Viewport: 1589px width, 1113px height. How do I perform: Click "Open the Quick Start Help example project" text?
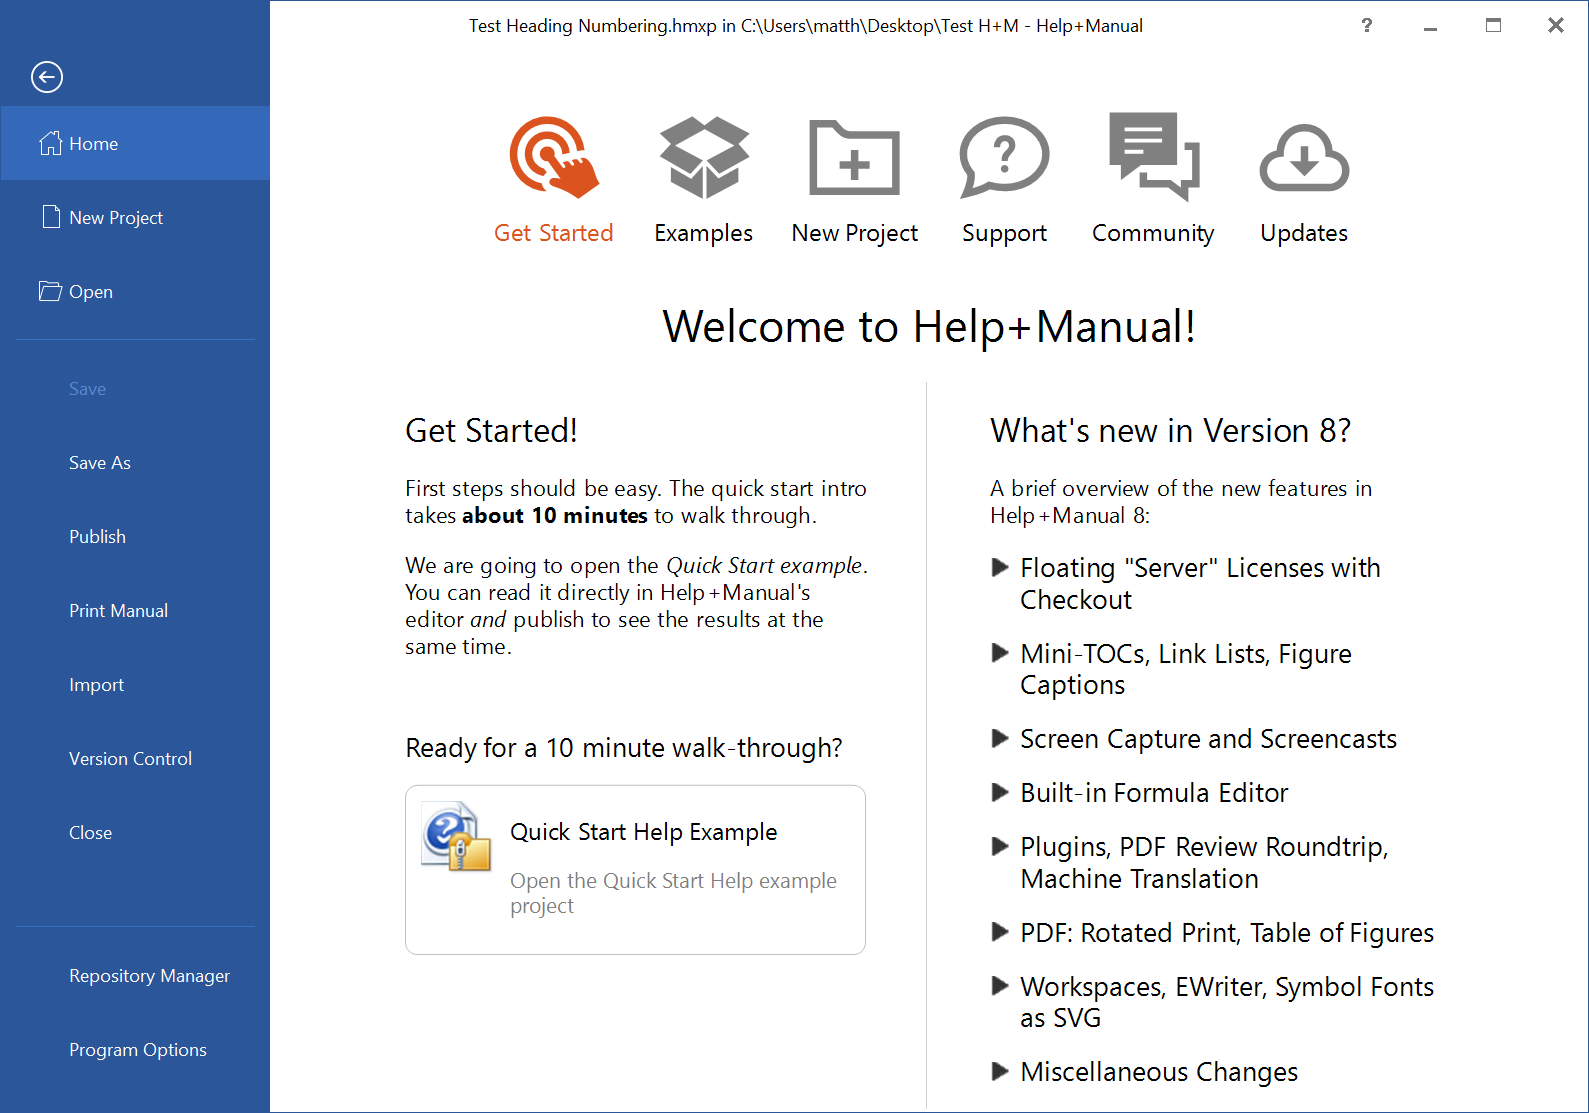673,893
